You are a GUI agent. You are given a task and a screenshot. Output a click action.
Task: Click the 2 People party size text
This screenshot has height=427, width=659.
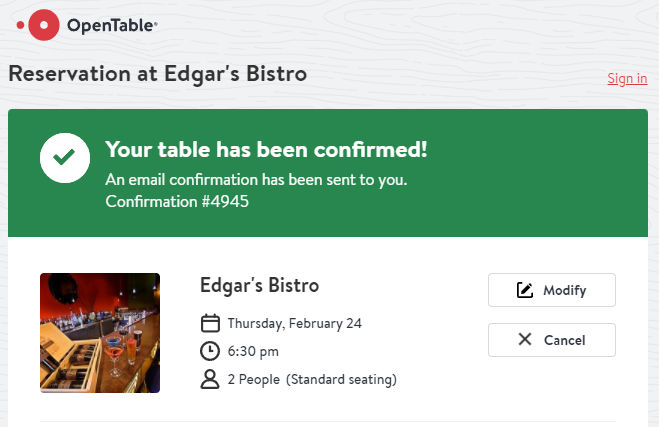(254, 379)
